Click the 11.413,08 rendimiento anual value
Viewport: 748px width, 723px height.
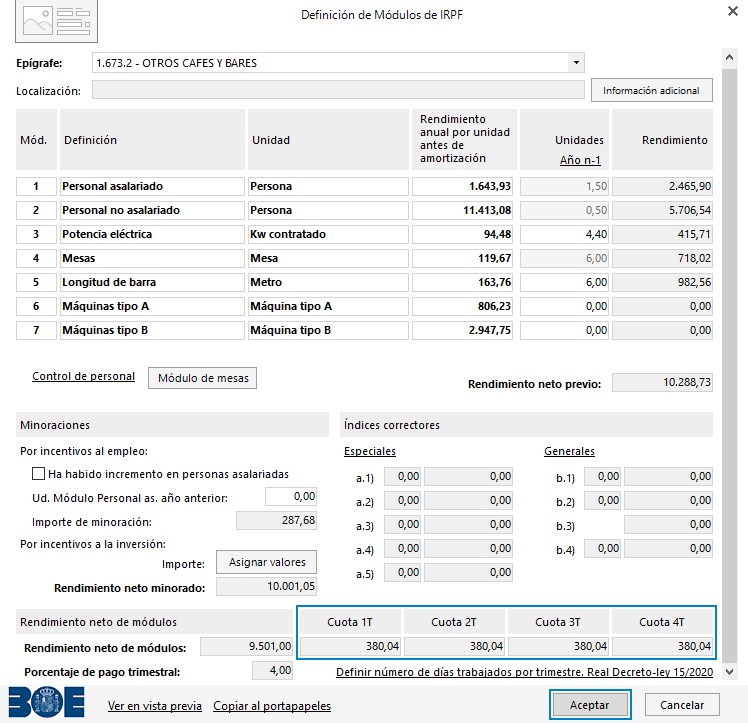pos(462,210)
